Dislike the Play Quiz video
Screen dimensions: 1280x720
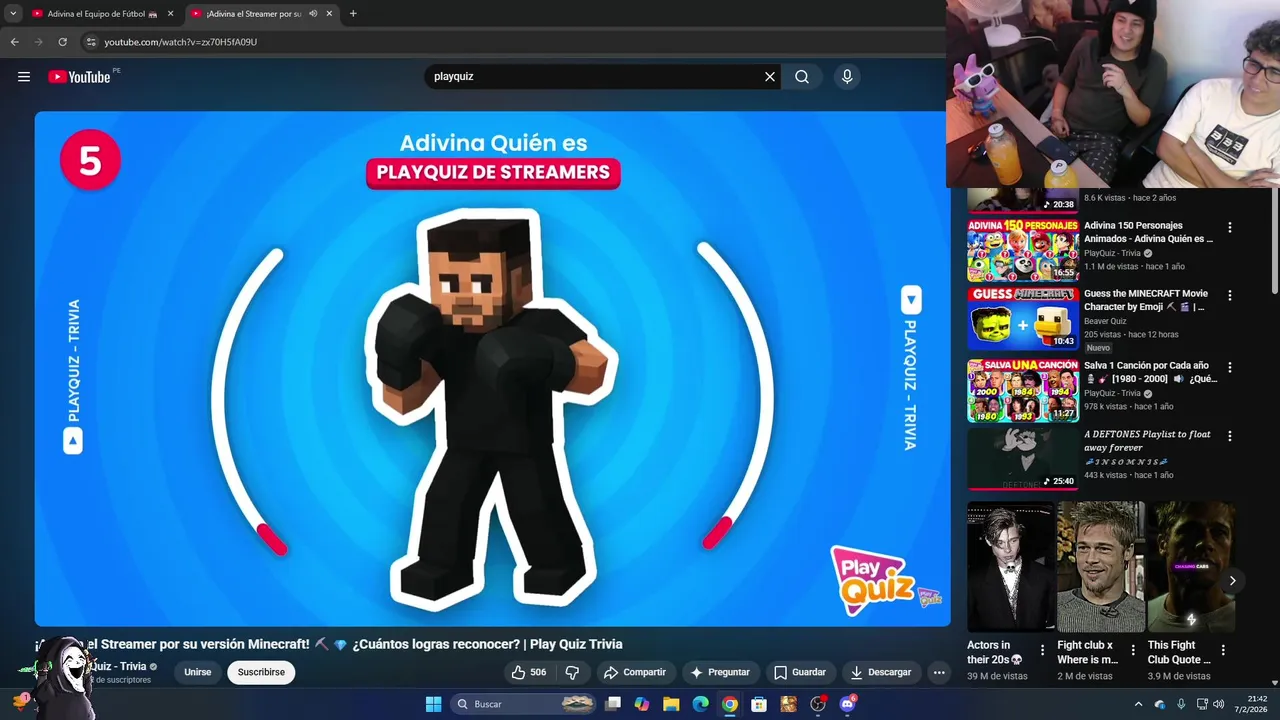click(573, 672)
